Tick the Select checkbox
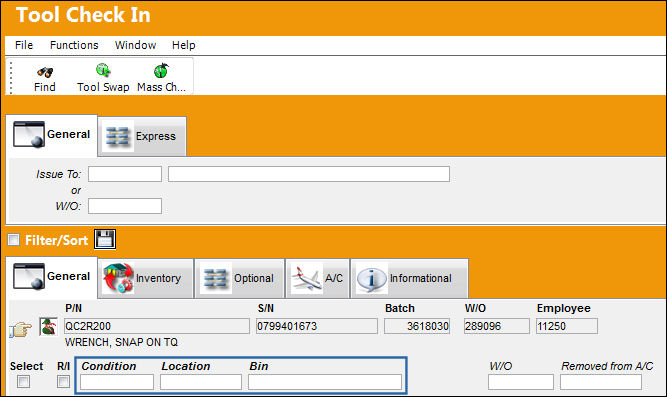 pos(23,381)
